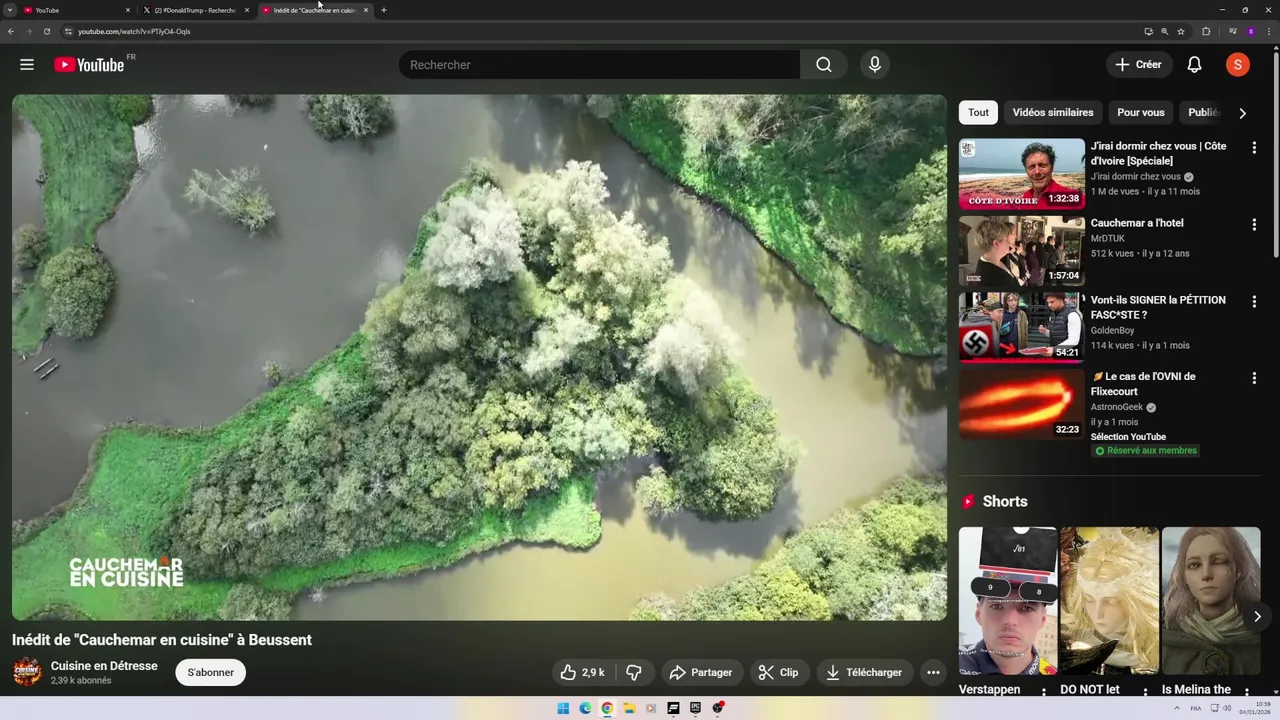Close the #DonaldTrump tab

click(x=247, y=10)
